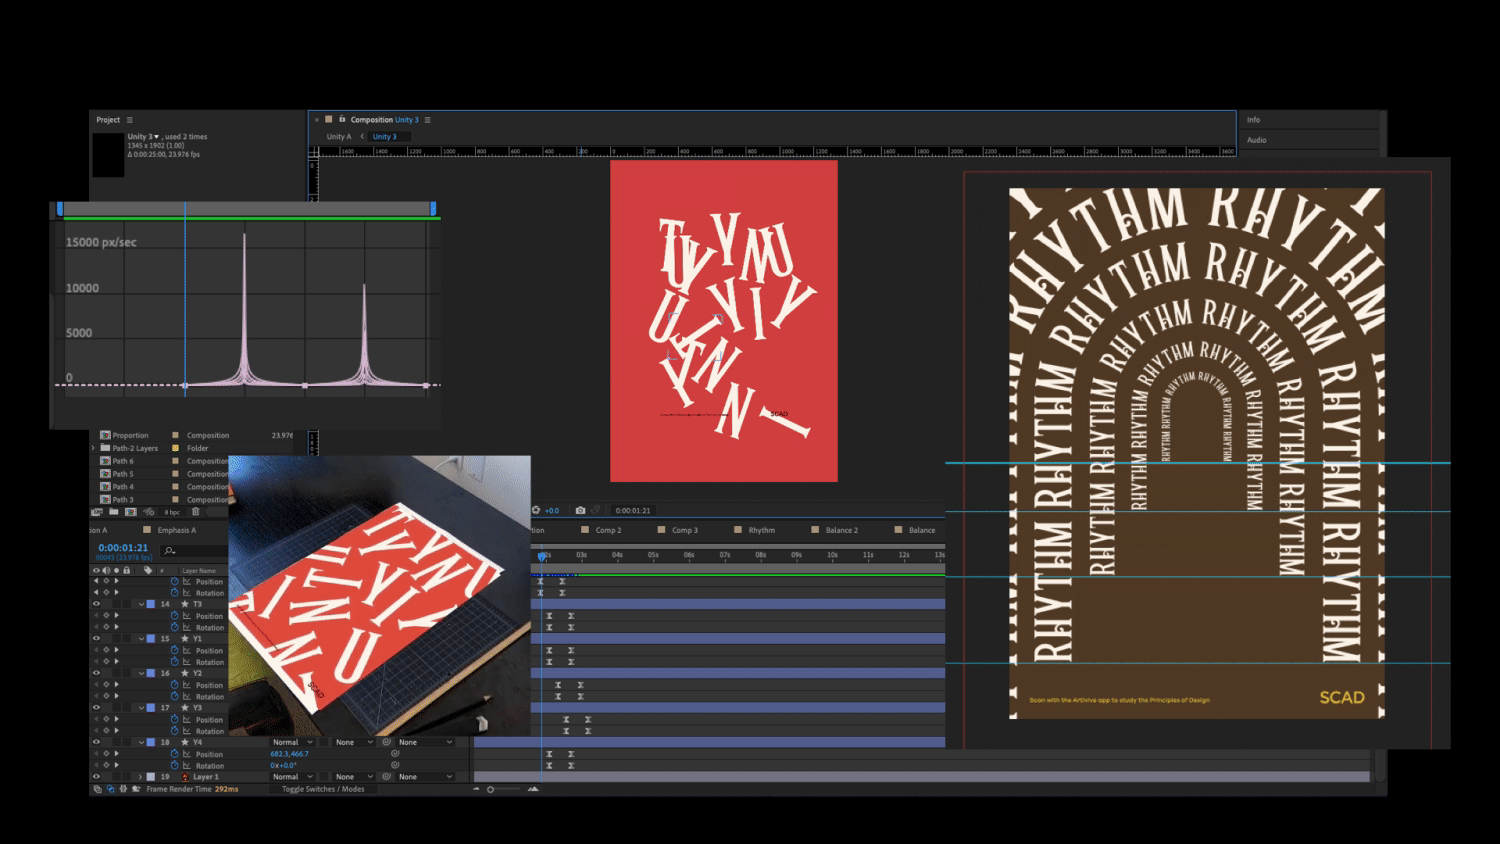The image size is (1500, 844).
Task: Click the layer 18 Y4 label color swatch
Action: point(151,742)
